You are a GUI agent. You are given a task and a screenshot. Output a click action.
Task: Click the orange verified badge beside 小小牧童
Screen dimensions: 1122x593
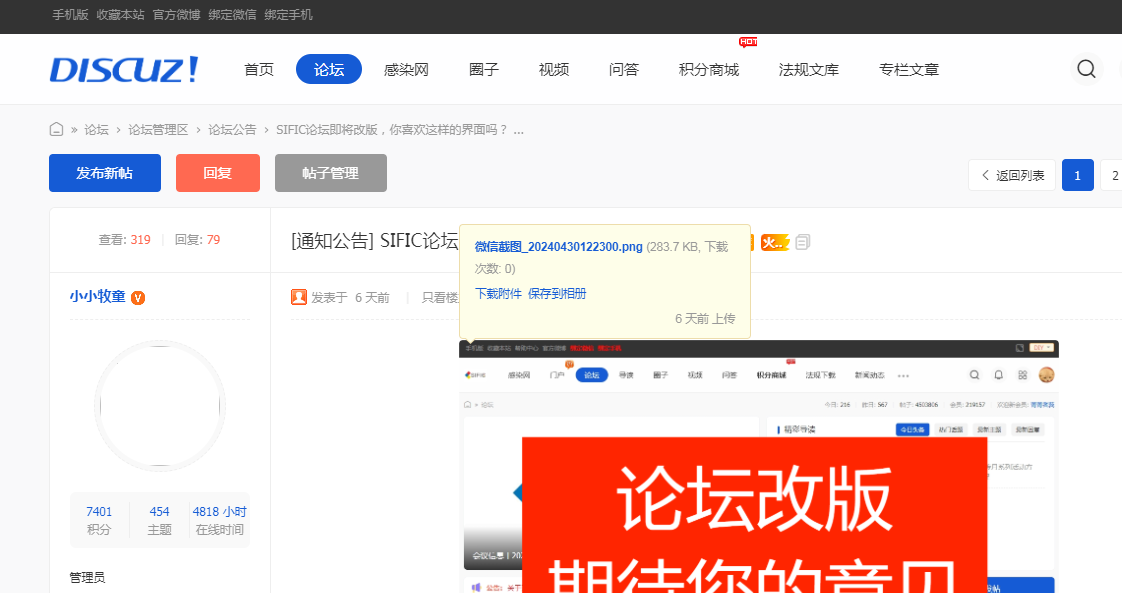tap(138, 297)
